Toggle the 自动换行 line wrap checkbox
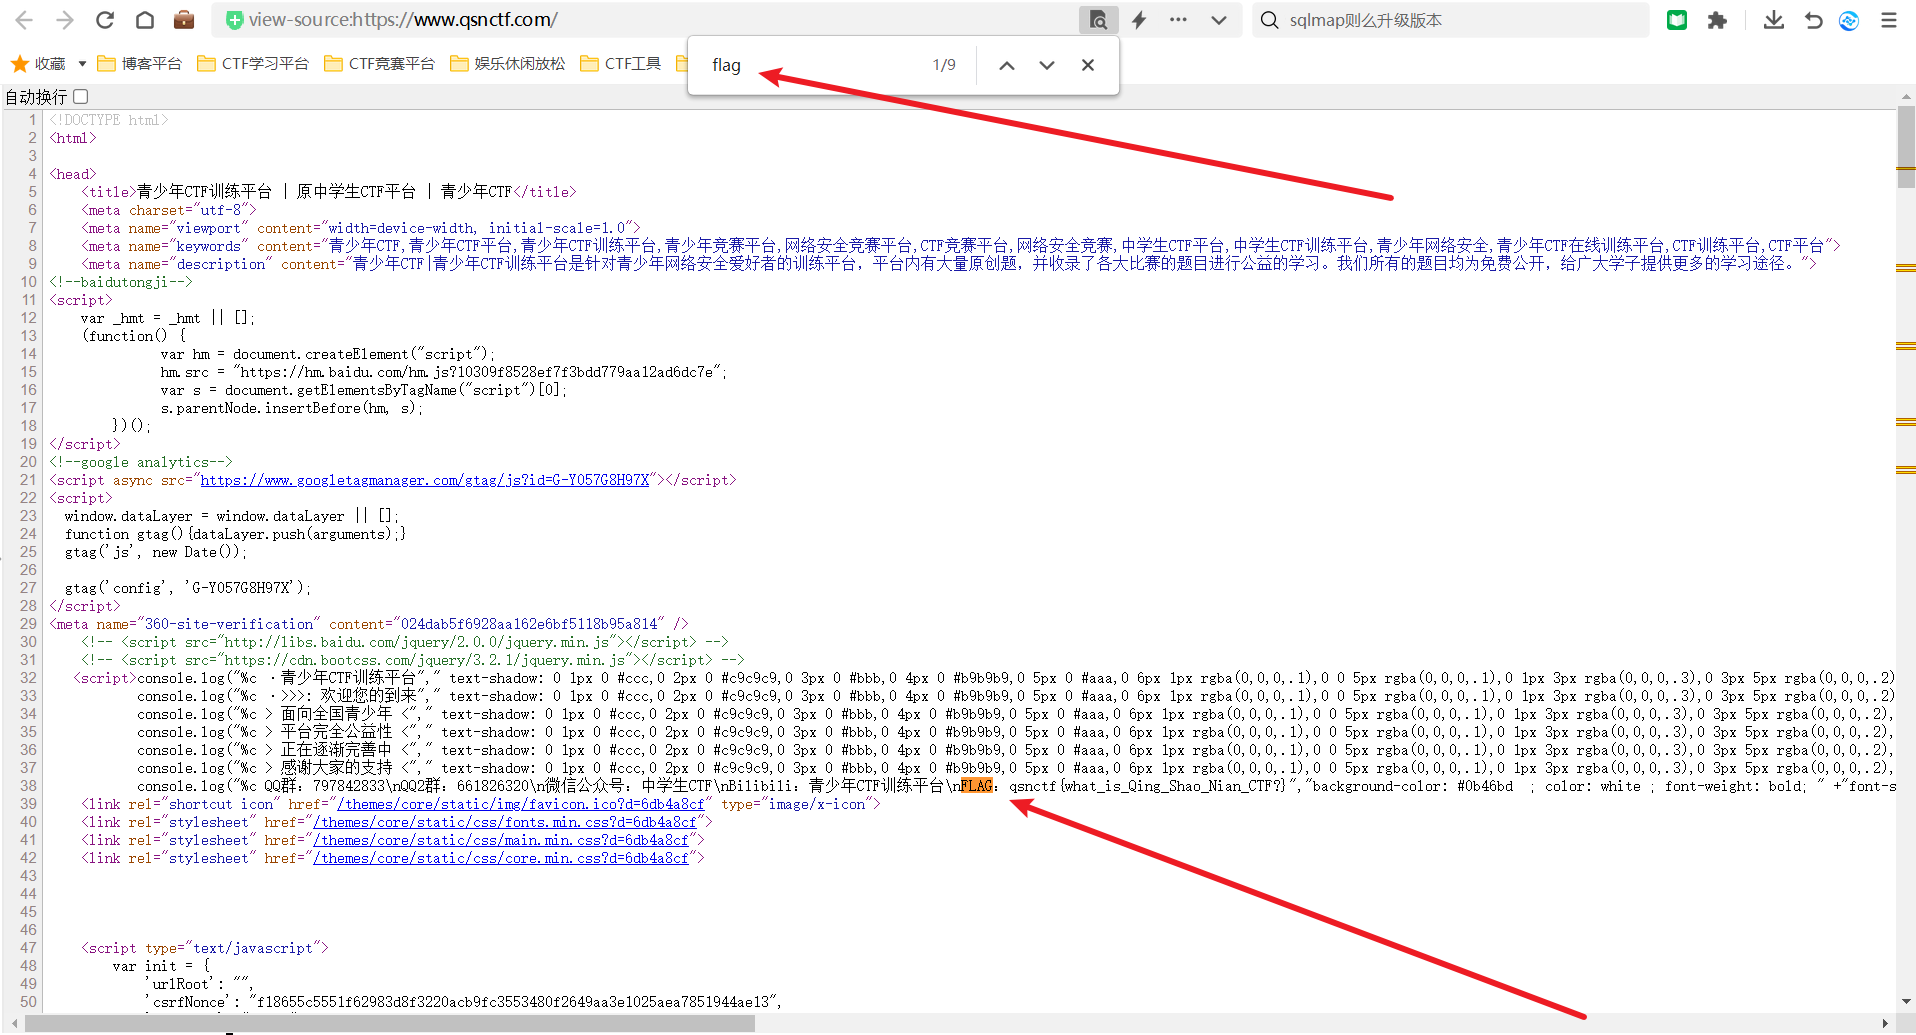This screenshot has width=1916, height=1035. click(81, 96)
